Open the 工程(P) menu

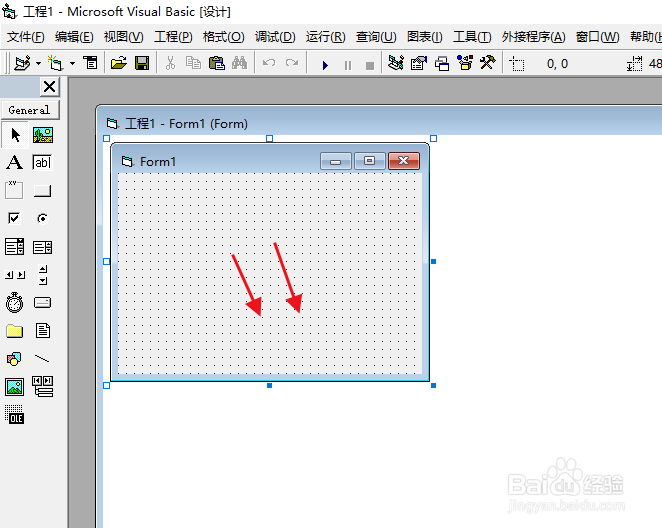(173, 37)
